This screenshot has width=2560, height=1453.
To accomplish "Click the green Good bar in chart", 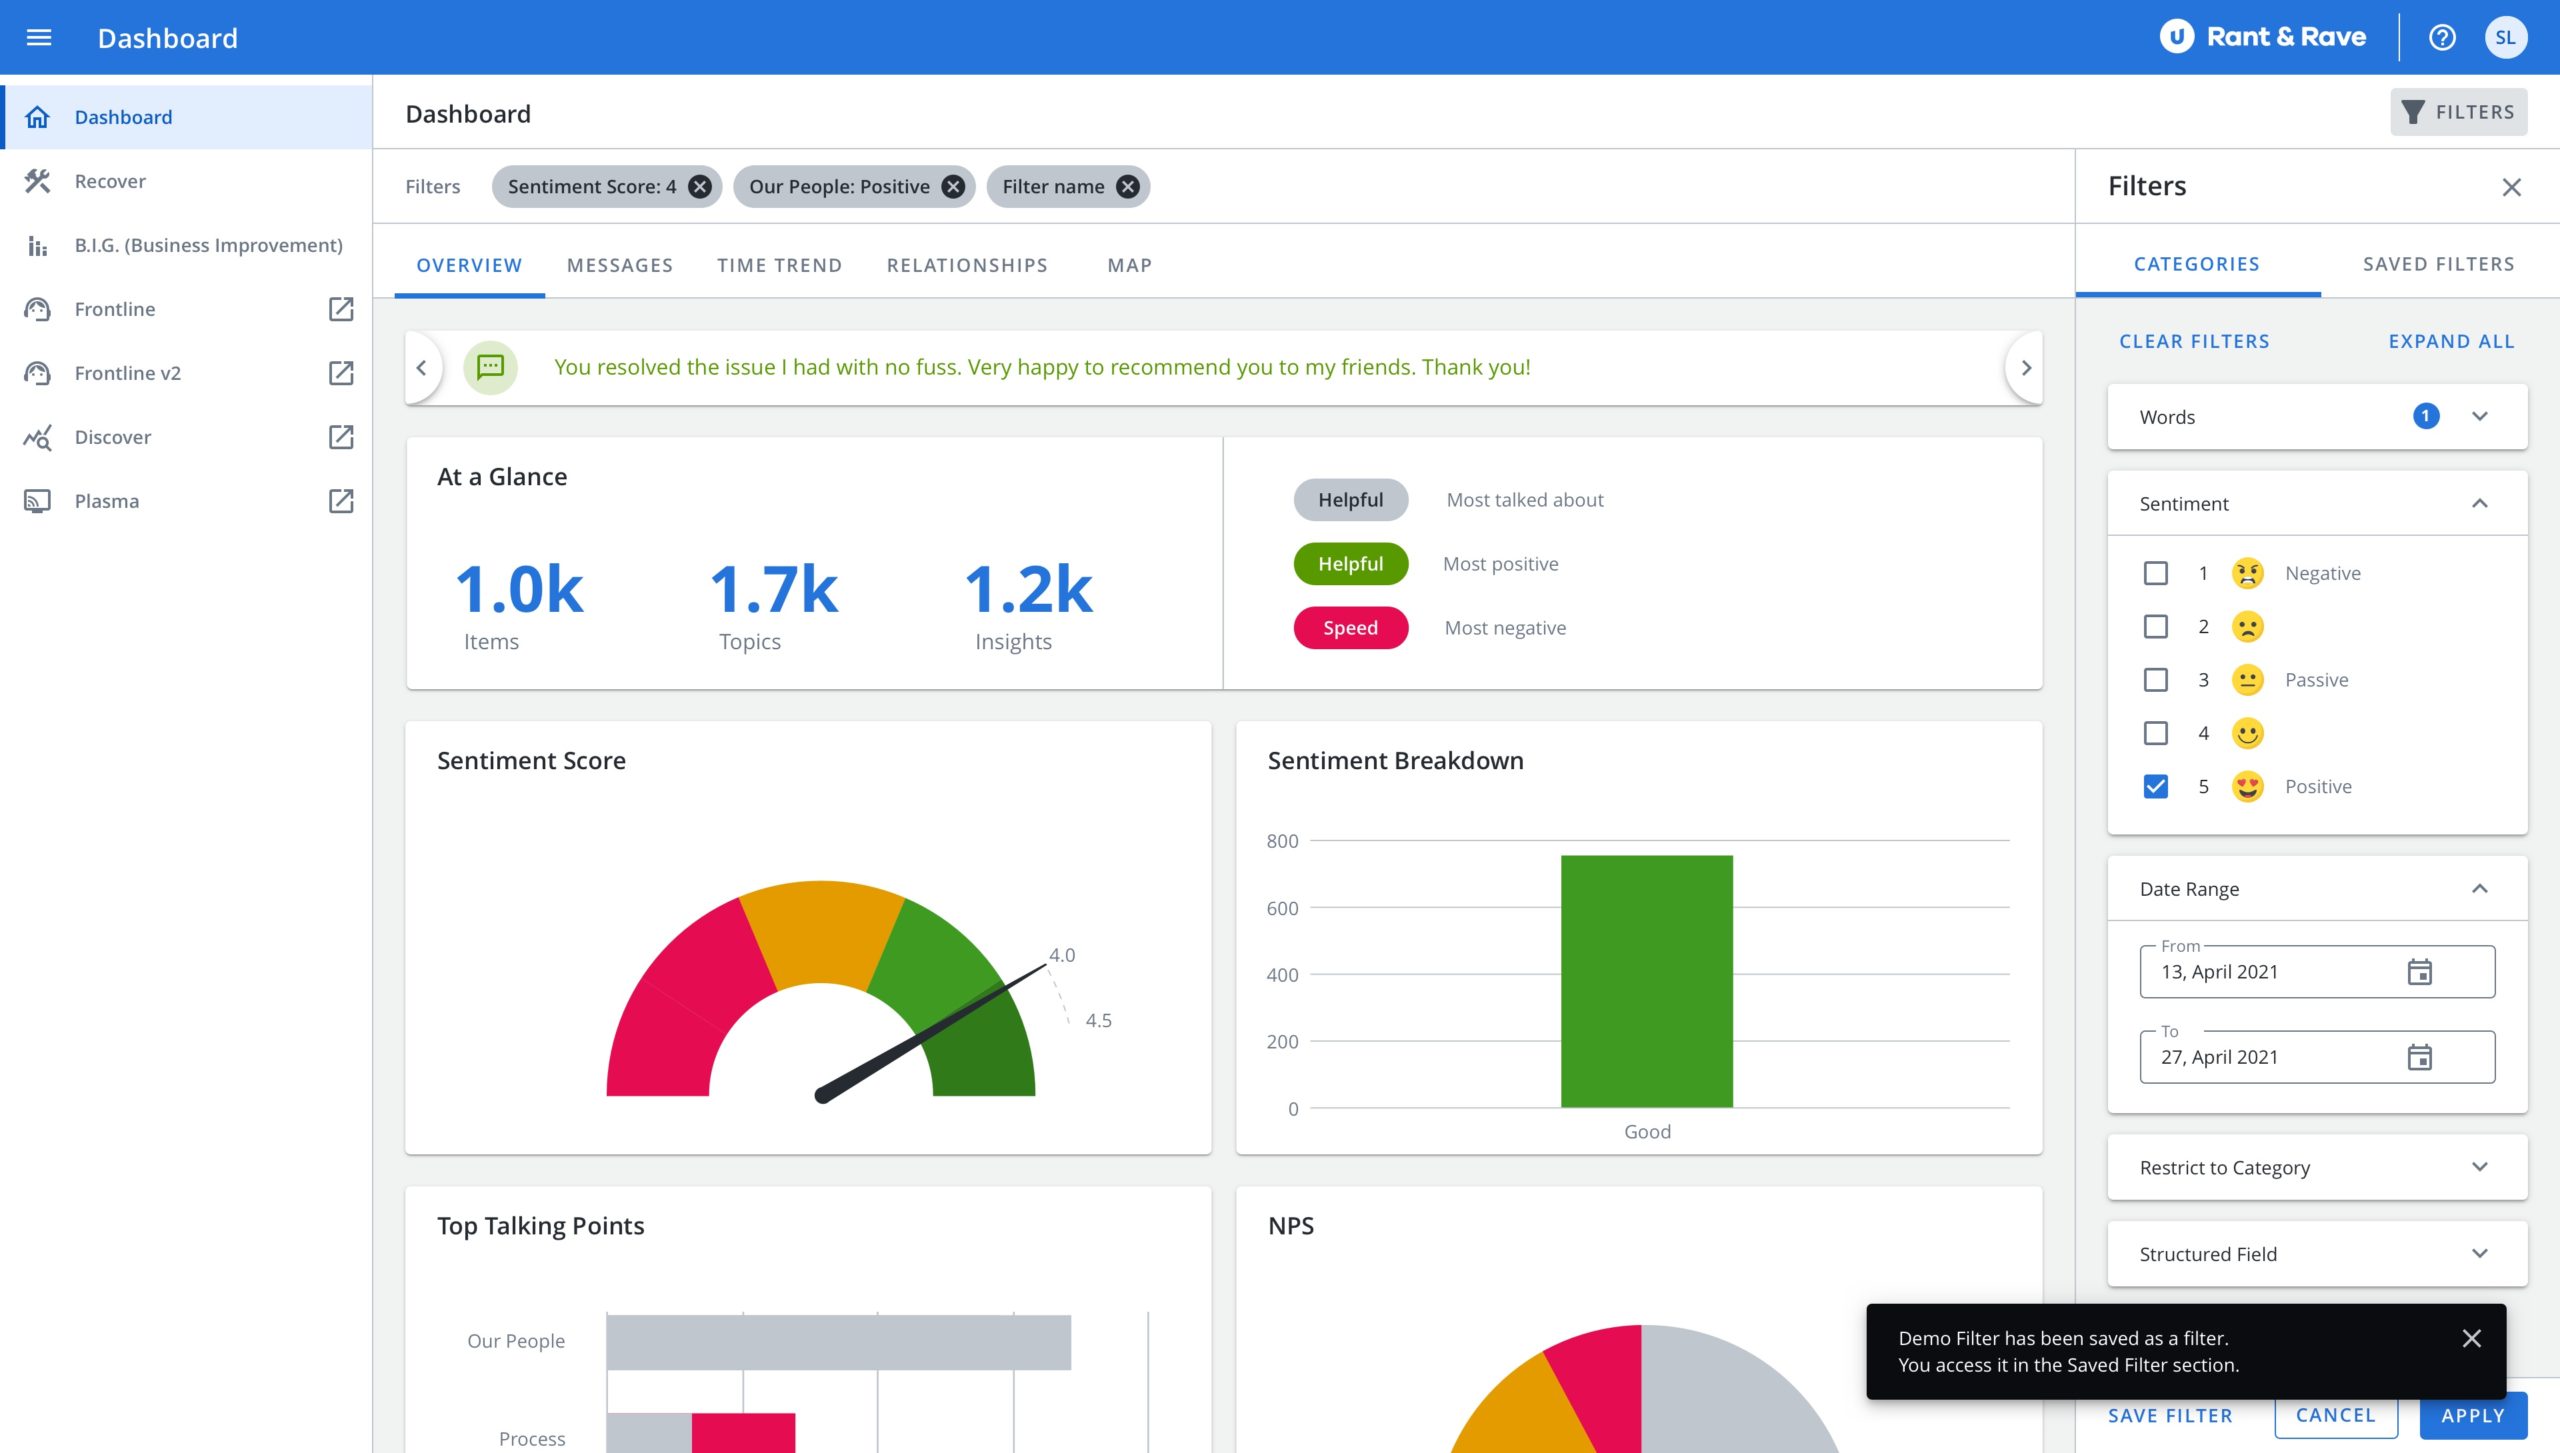I will [1646, 981].
